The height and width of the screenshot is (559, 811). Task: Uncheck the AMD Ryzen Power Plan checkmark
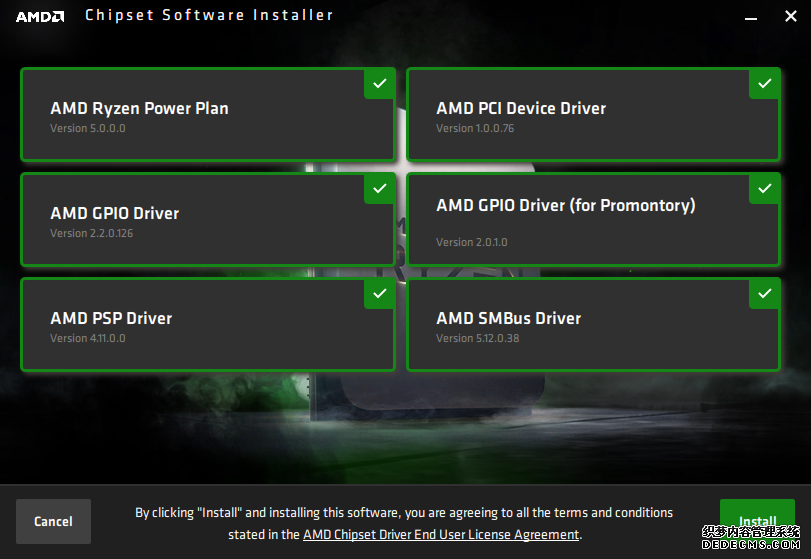point(379,84)
